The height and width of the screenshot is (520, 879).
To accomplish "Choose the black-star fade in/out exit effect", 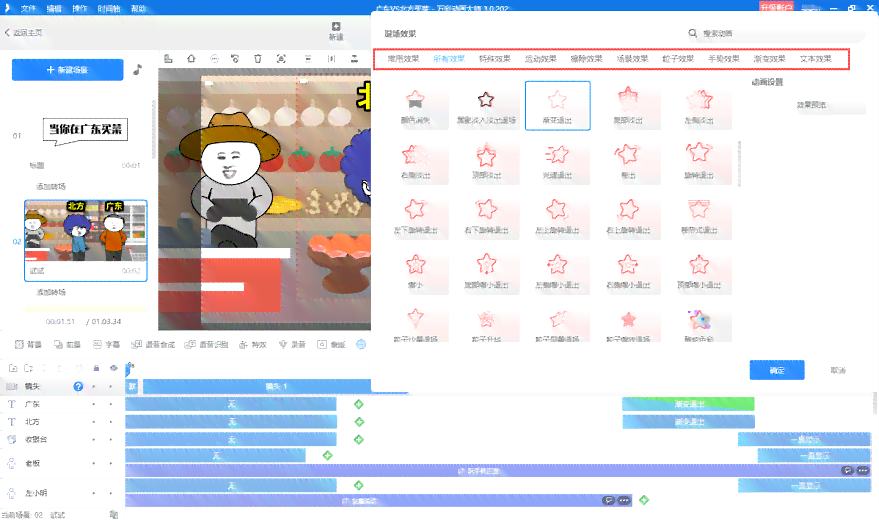I will 486,106.
